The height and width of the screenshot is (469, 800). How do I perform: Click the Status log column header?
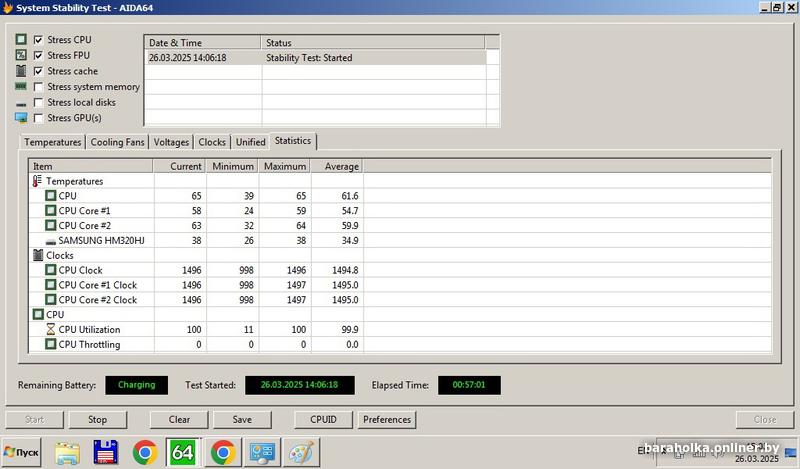(x=373, y=43)
